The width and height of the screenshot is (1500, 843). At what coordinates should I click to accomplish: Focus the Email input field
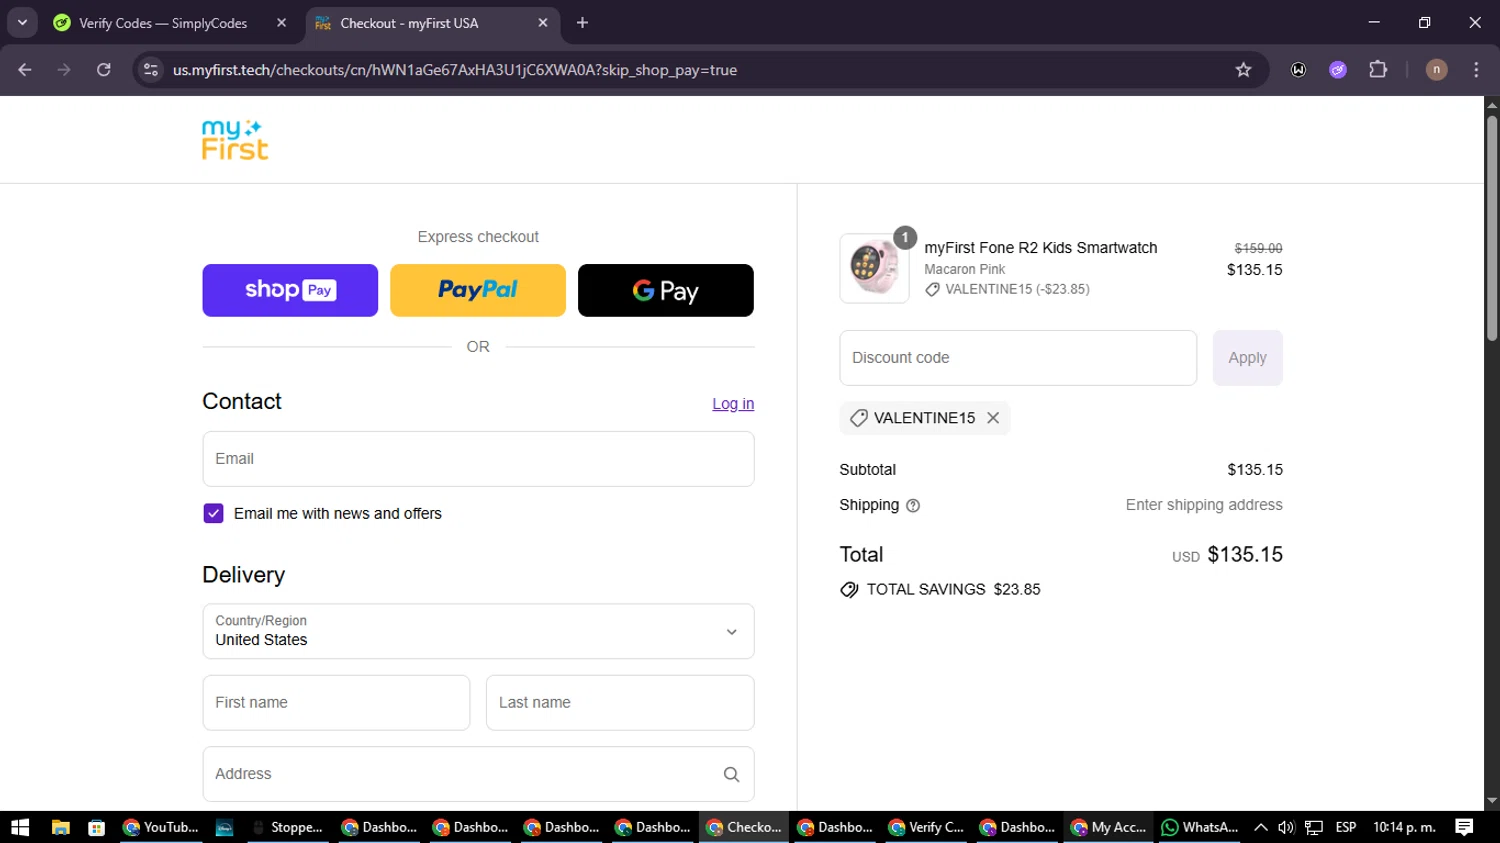[x=478, y=459]
